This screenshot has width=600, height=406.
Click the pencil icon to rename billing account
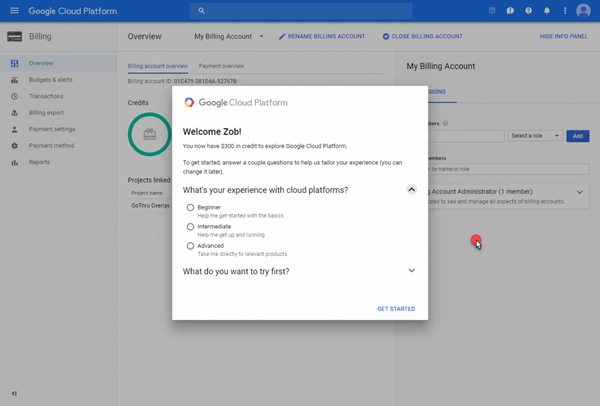tap(282, 36)
